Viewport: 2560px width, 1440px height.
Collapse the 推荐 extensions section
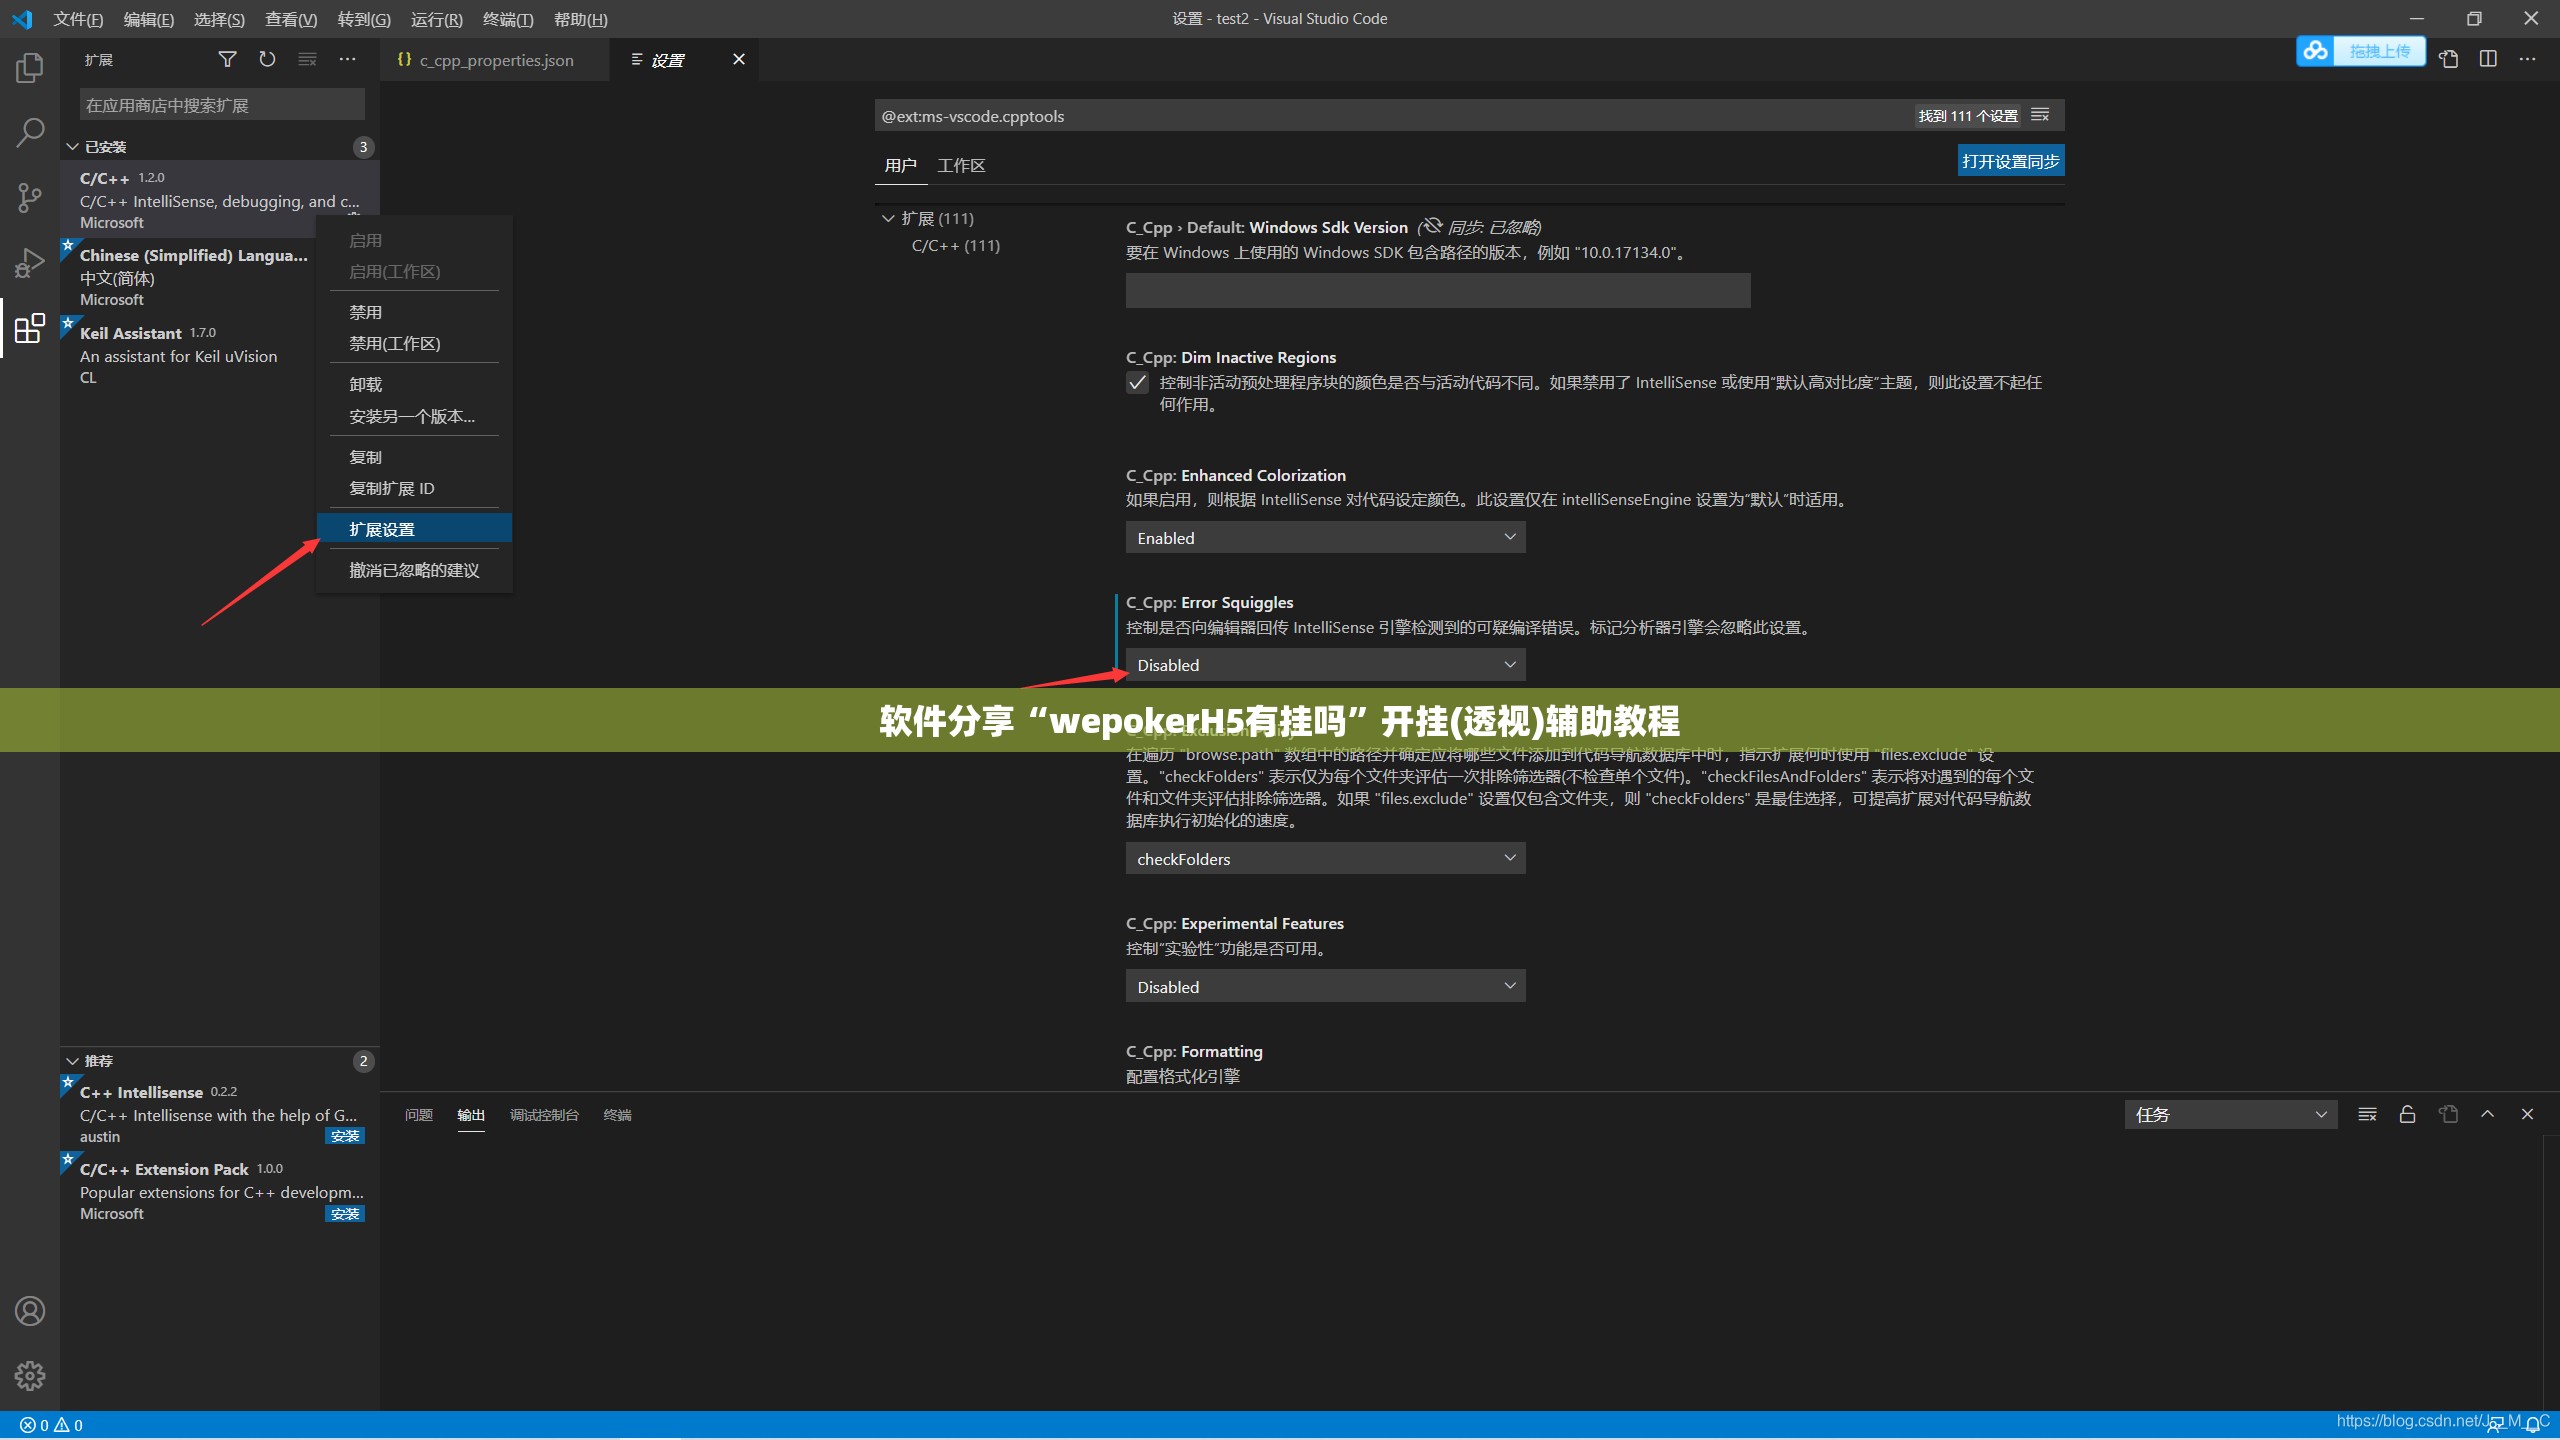tap(72, 1061)
